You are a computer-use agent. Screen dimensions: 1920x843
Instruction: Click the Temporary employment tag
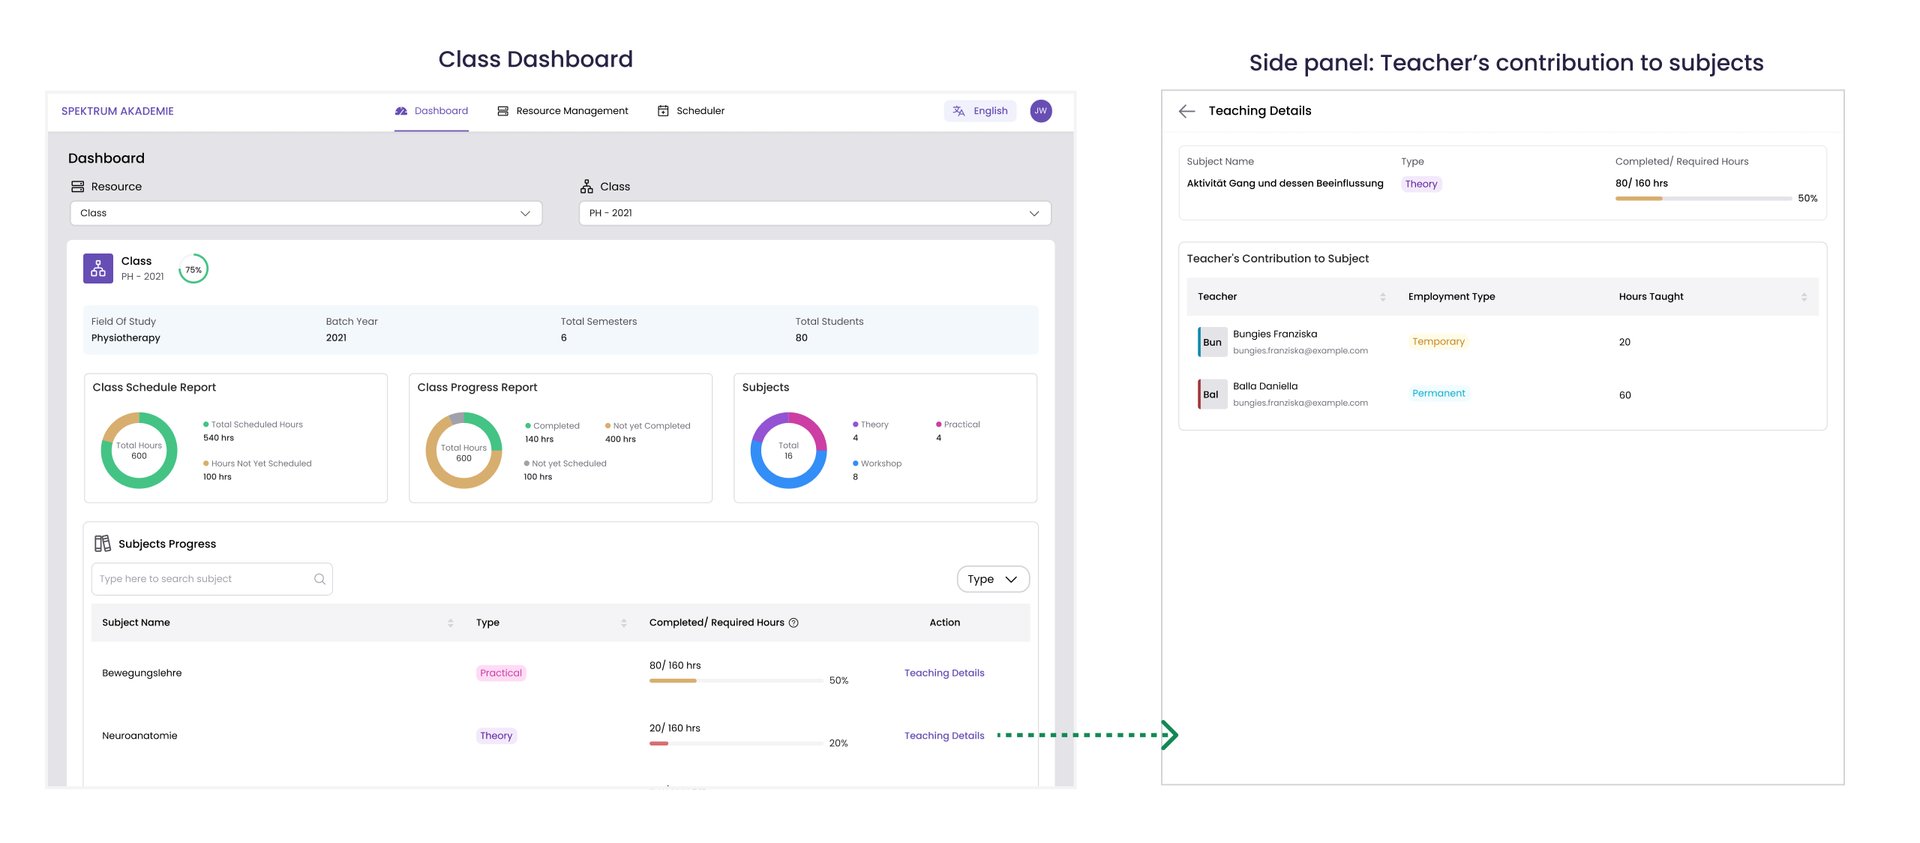[1438, 342]
